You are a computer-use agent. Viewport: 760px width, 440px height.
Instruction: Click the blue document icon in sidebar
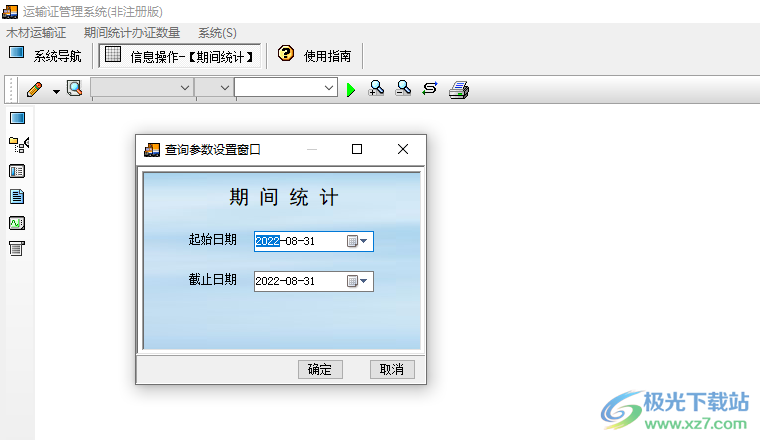[x=17, y=197]
